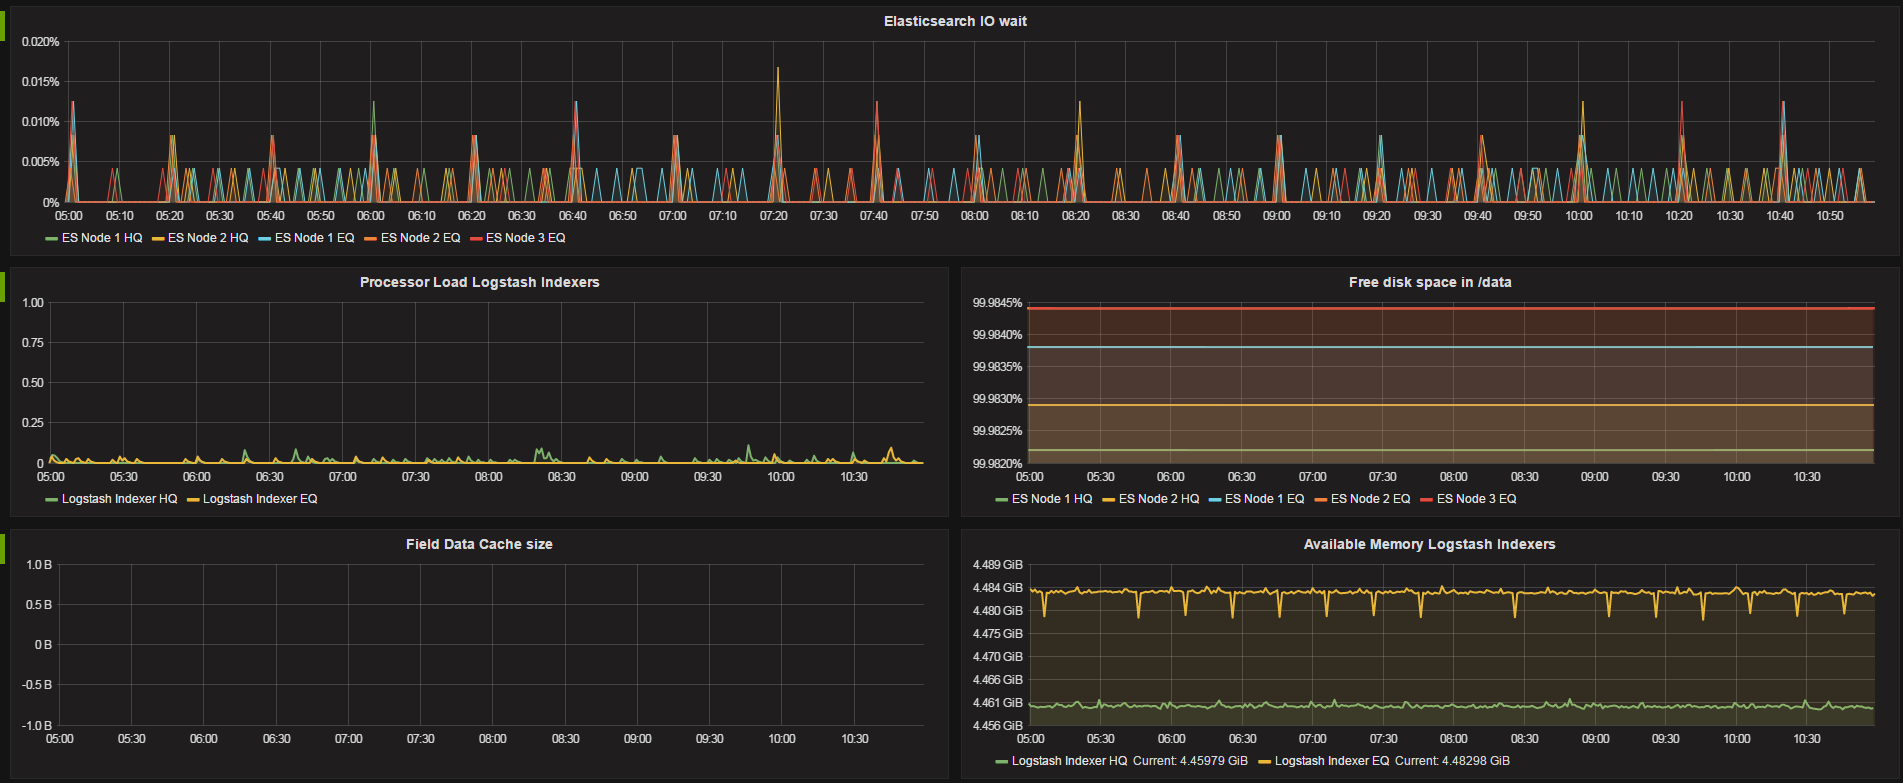Toggle ES Node 3 EQ series in IO wait legend
This screenshot has width=1903, height=783.
[x=526, y=238]
